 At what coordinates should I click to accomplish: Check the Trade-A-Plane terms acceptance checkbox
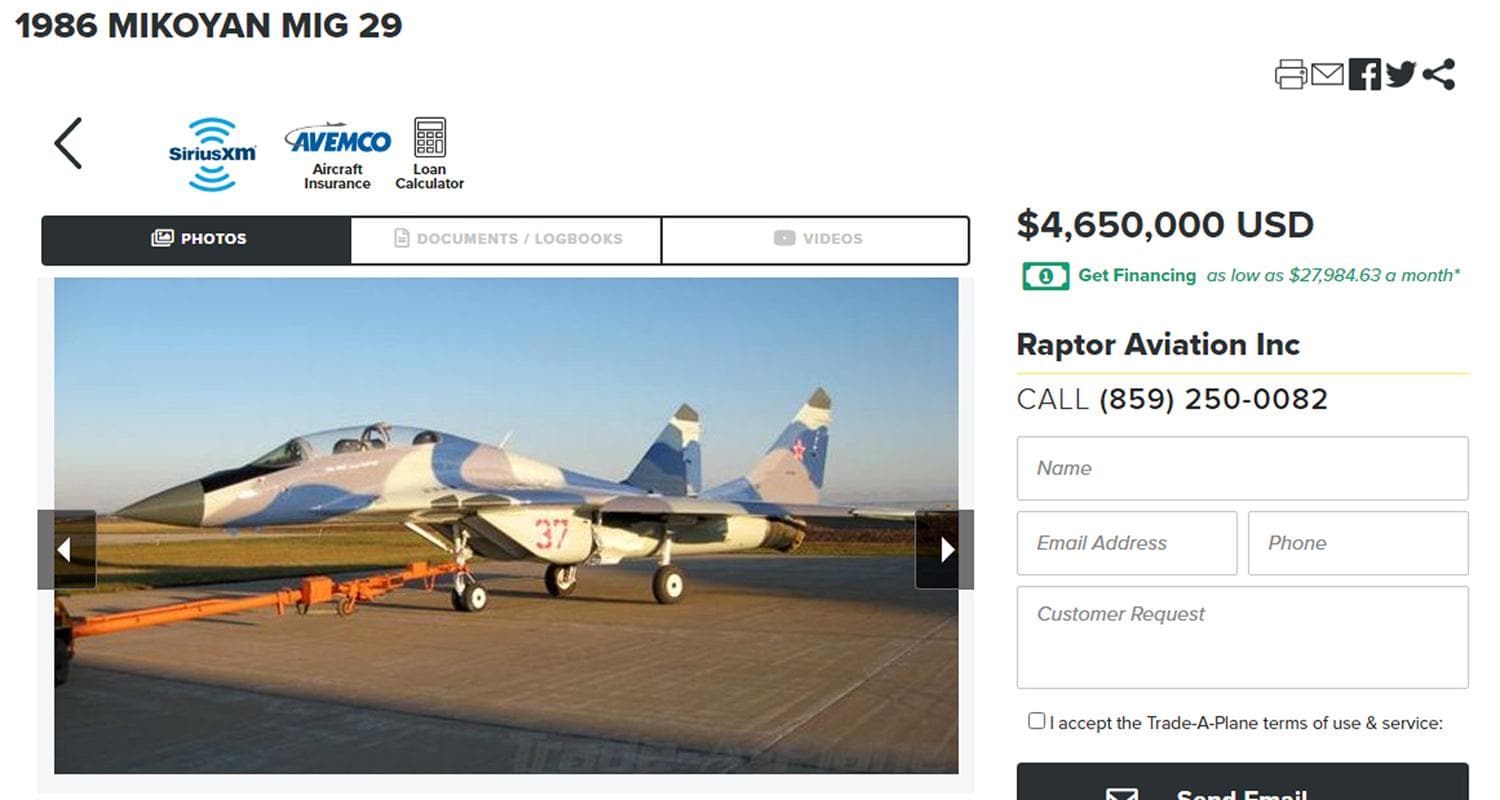pyautogui.click(x=1037, y=721)
